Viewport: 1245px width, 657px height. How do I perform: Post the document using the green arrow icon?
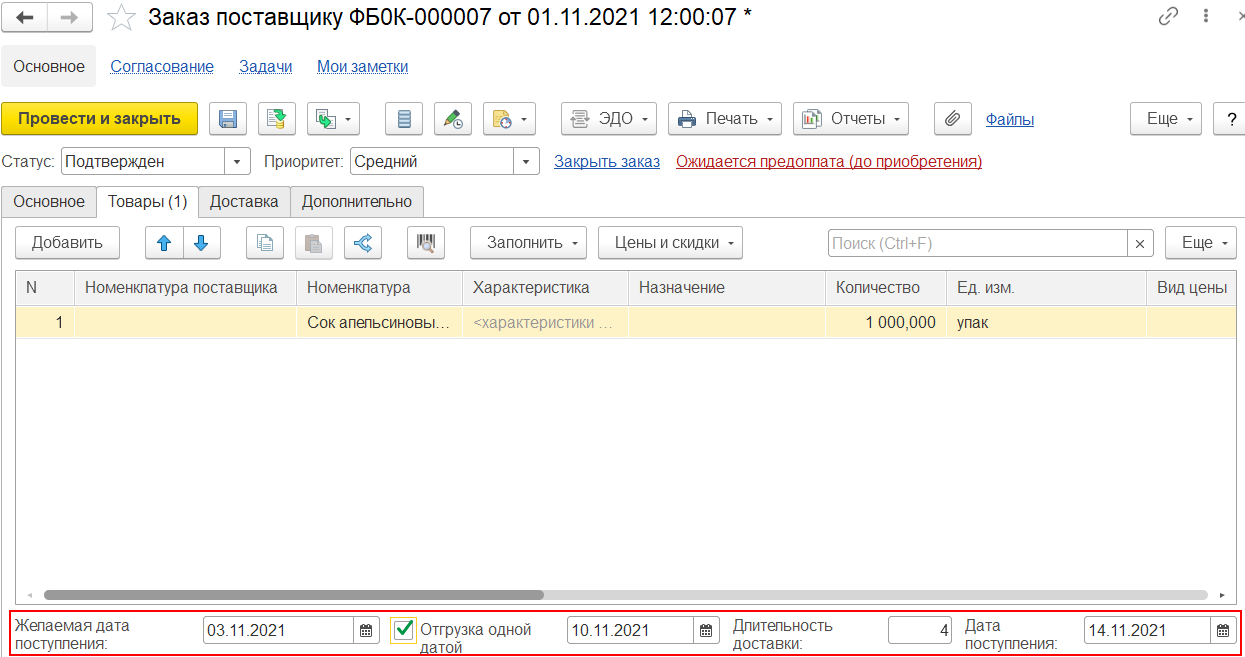[277, 118]
